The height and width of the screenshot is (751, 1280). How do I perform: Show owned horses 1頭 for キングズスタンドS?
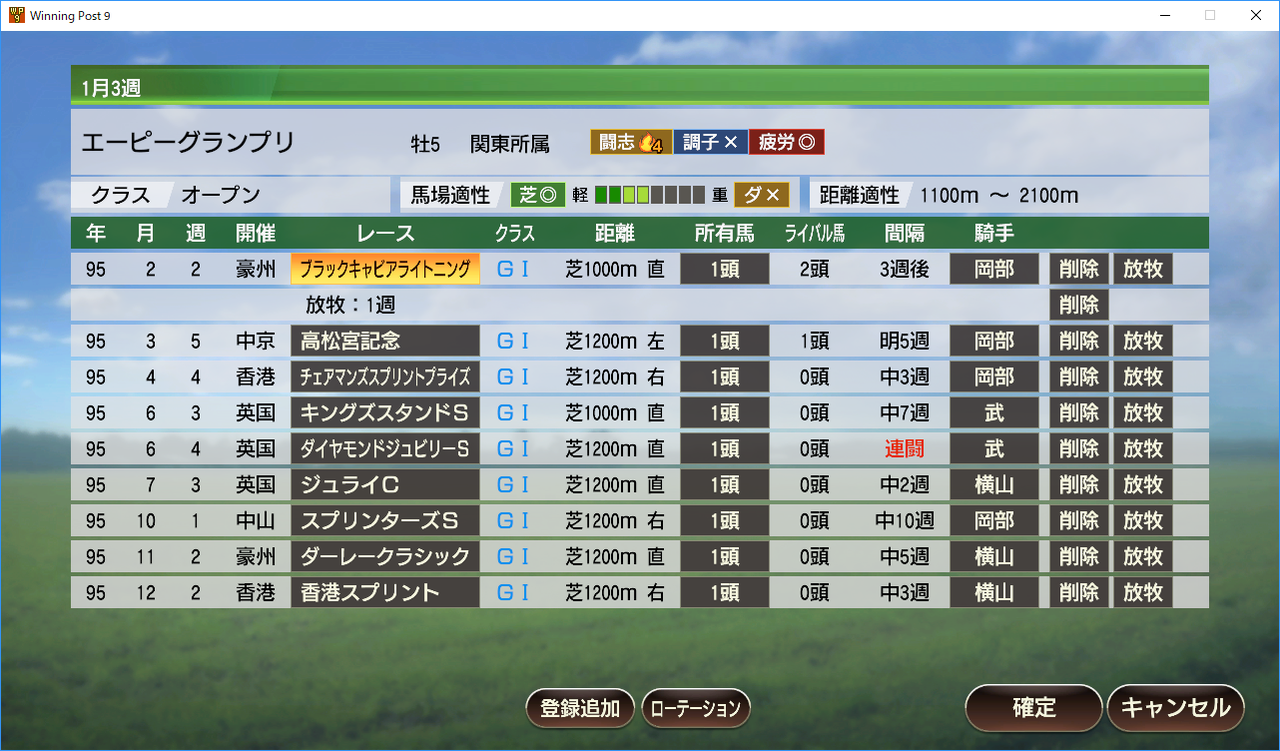pyautogui.click(x=725, y=413)
